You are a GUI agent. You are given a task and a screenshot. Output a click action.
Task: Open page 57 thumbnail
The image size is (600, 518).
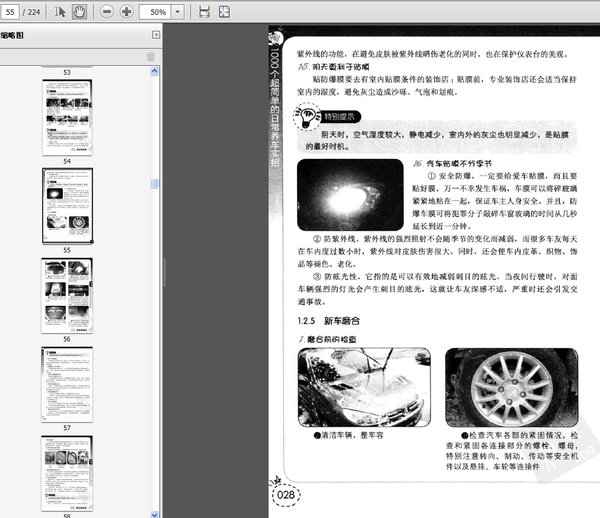67,382
